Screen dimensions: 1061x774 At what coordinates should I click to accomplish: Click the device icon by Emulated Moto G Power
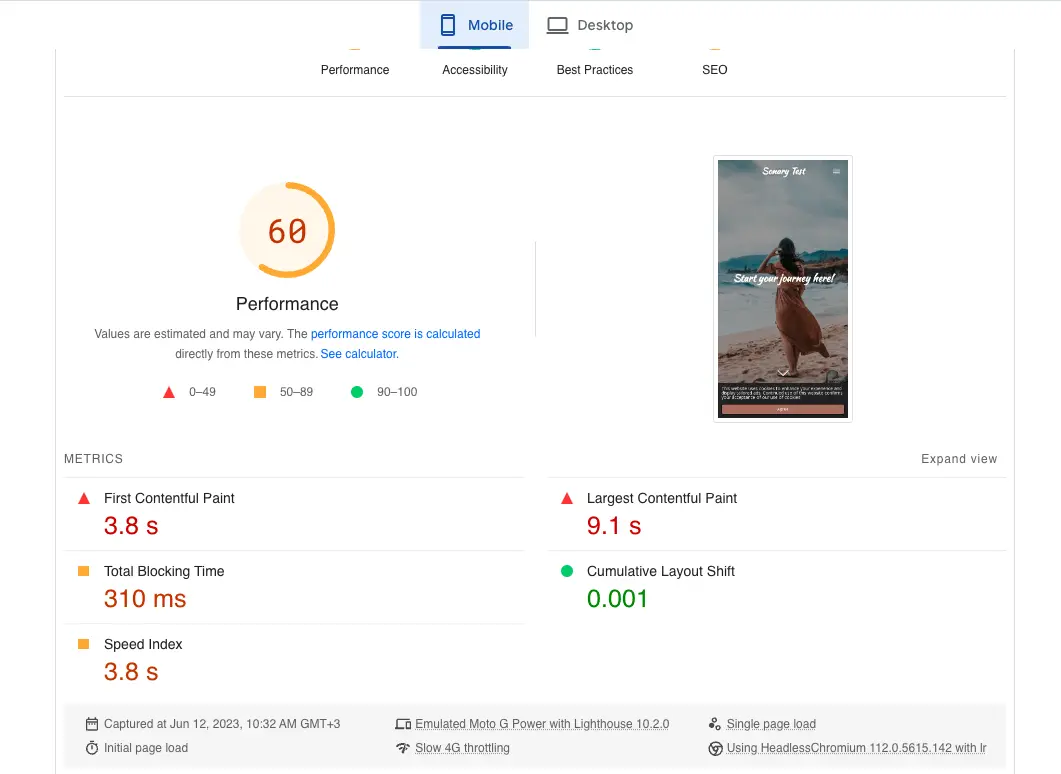click(403, 724)
